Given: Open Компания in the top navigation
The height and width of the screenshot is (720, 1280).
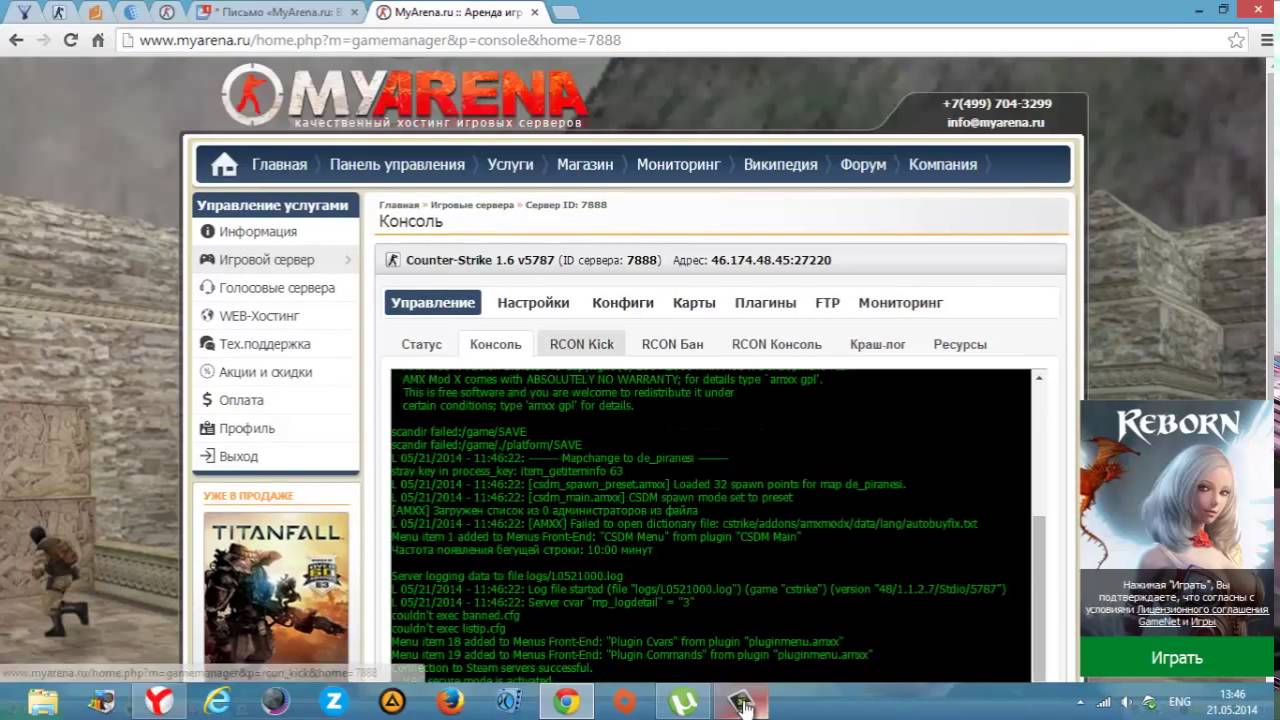Looking at the screenshot, I should click(x=943, y=165).
